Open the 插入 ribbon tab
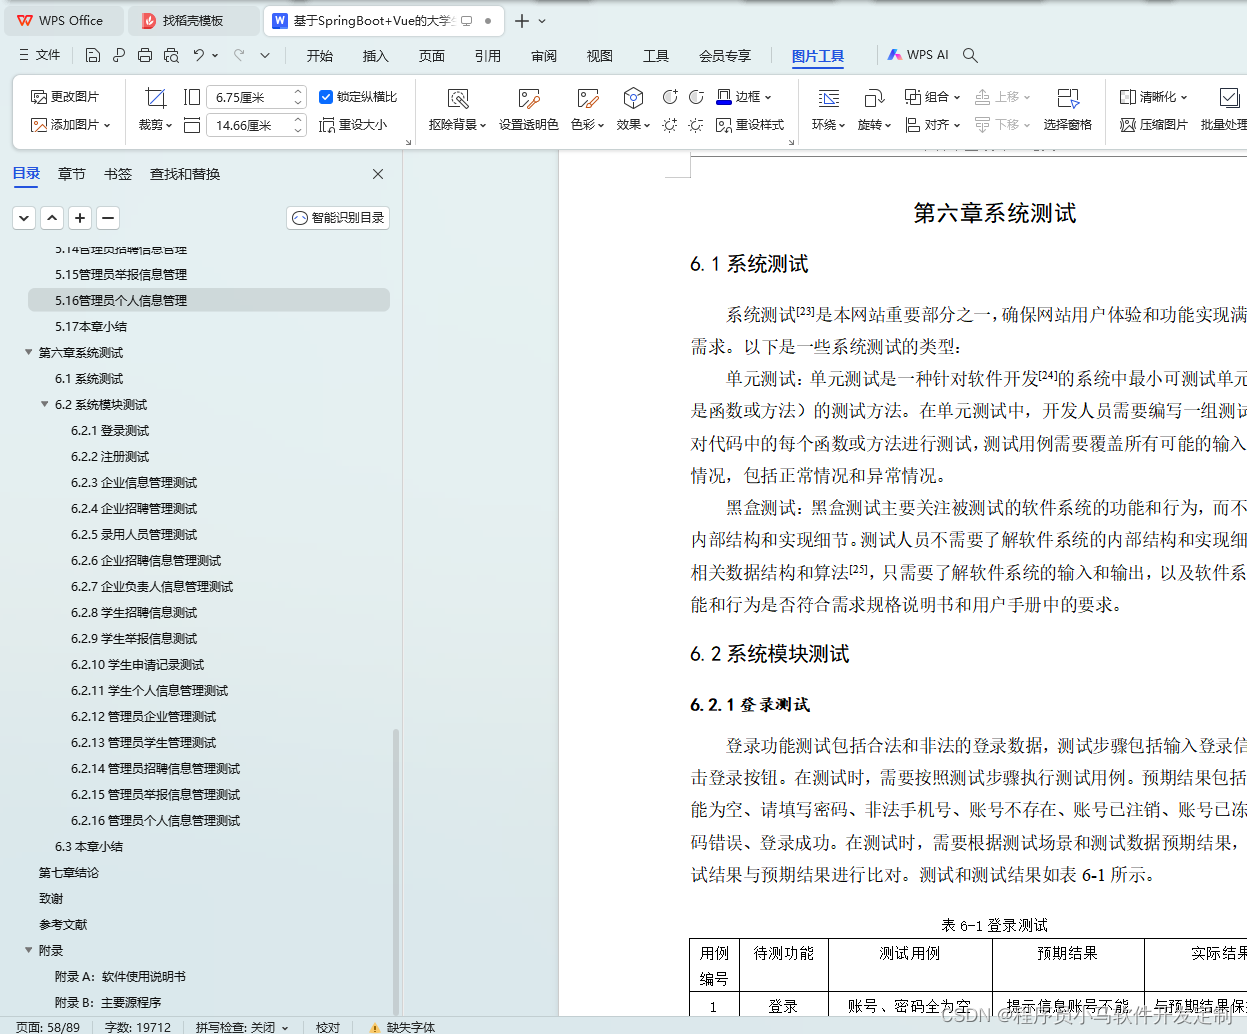The width and height of the screenshot is (1247, 1034). pos(375,56)
